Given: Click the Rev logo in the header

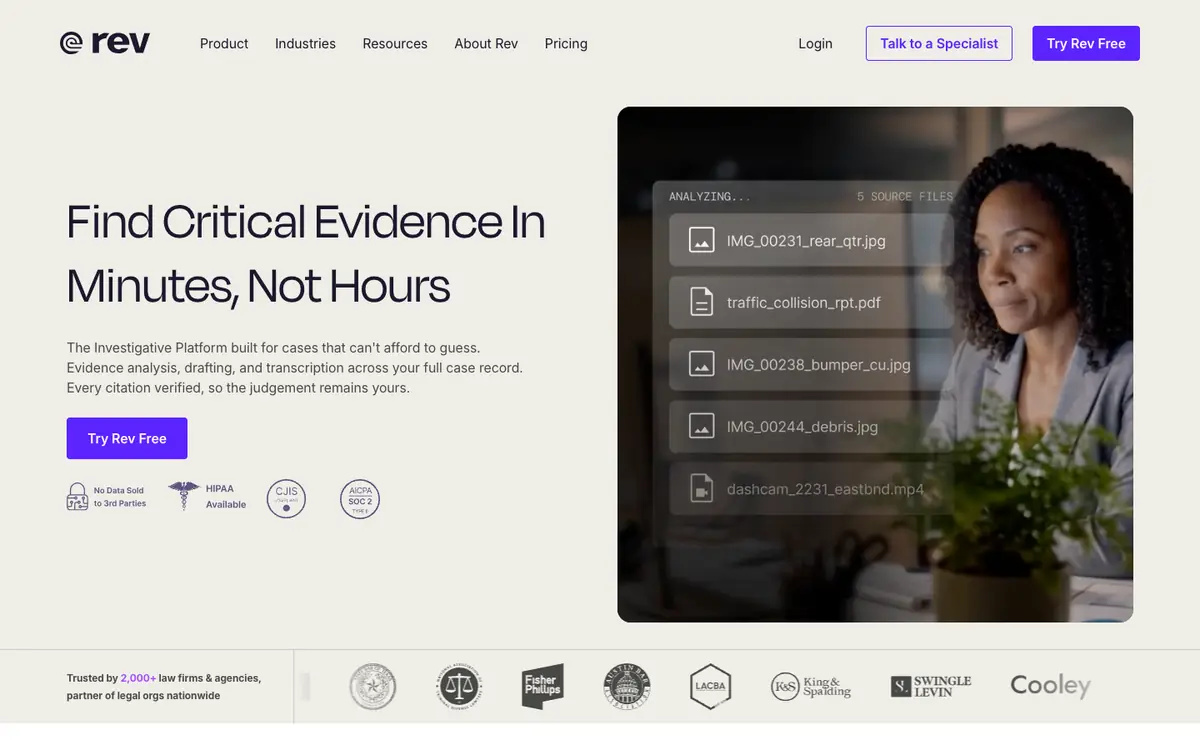Looking at the screenshot, I should (x=104, y=43).
